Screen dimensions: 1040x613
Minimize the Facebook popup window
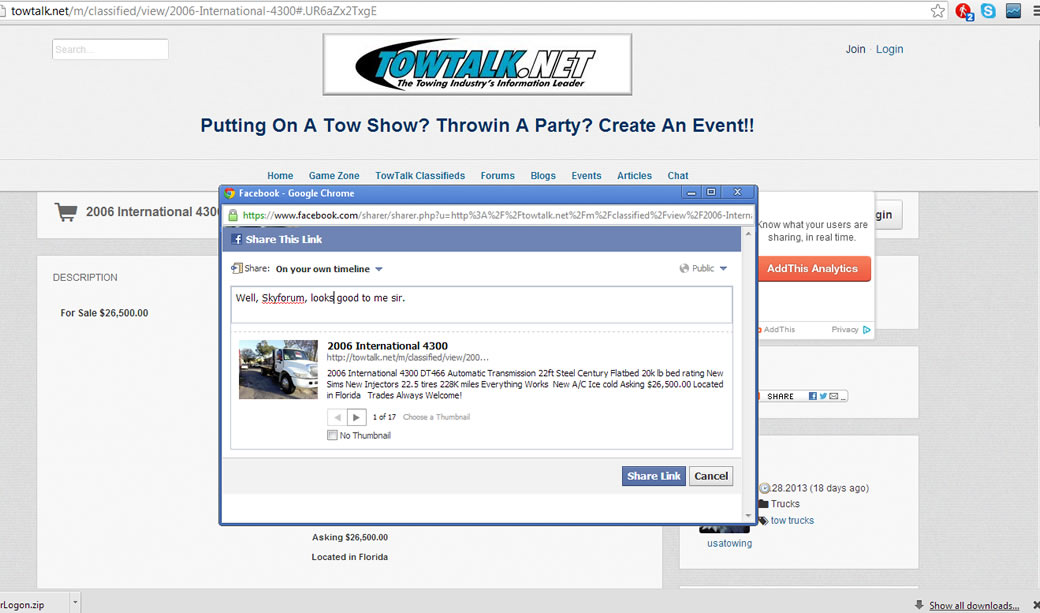691,192
